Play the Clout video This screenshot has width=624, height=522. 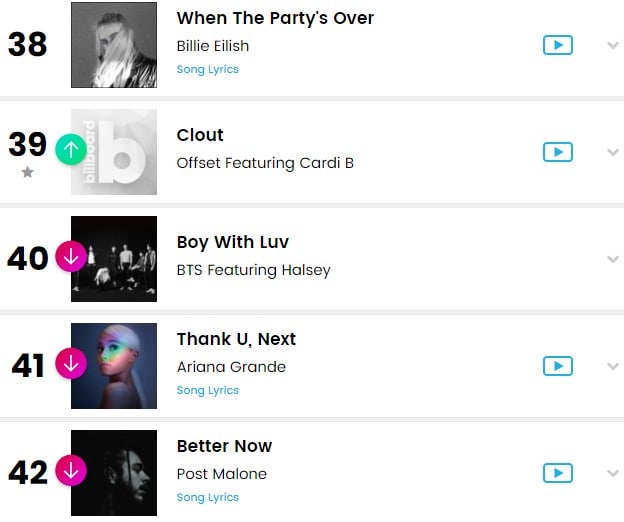(x=557, y=152)
